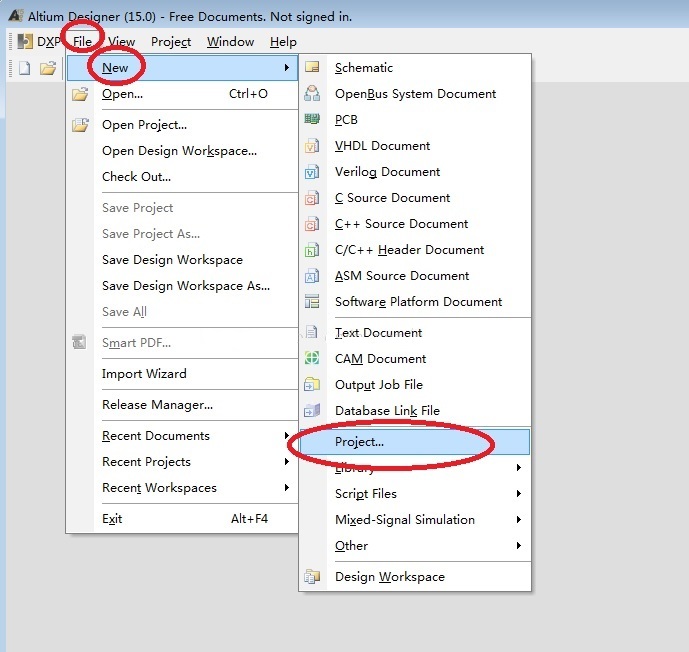Image resolution: width=689 pixels, height=652 pixels.
Task: Choose Open Design Workspace...
Action: coord(183,151)
